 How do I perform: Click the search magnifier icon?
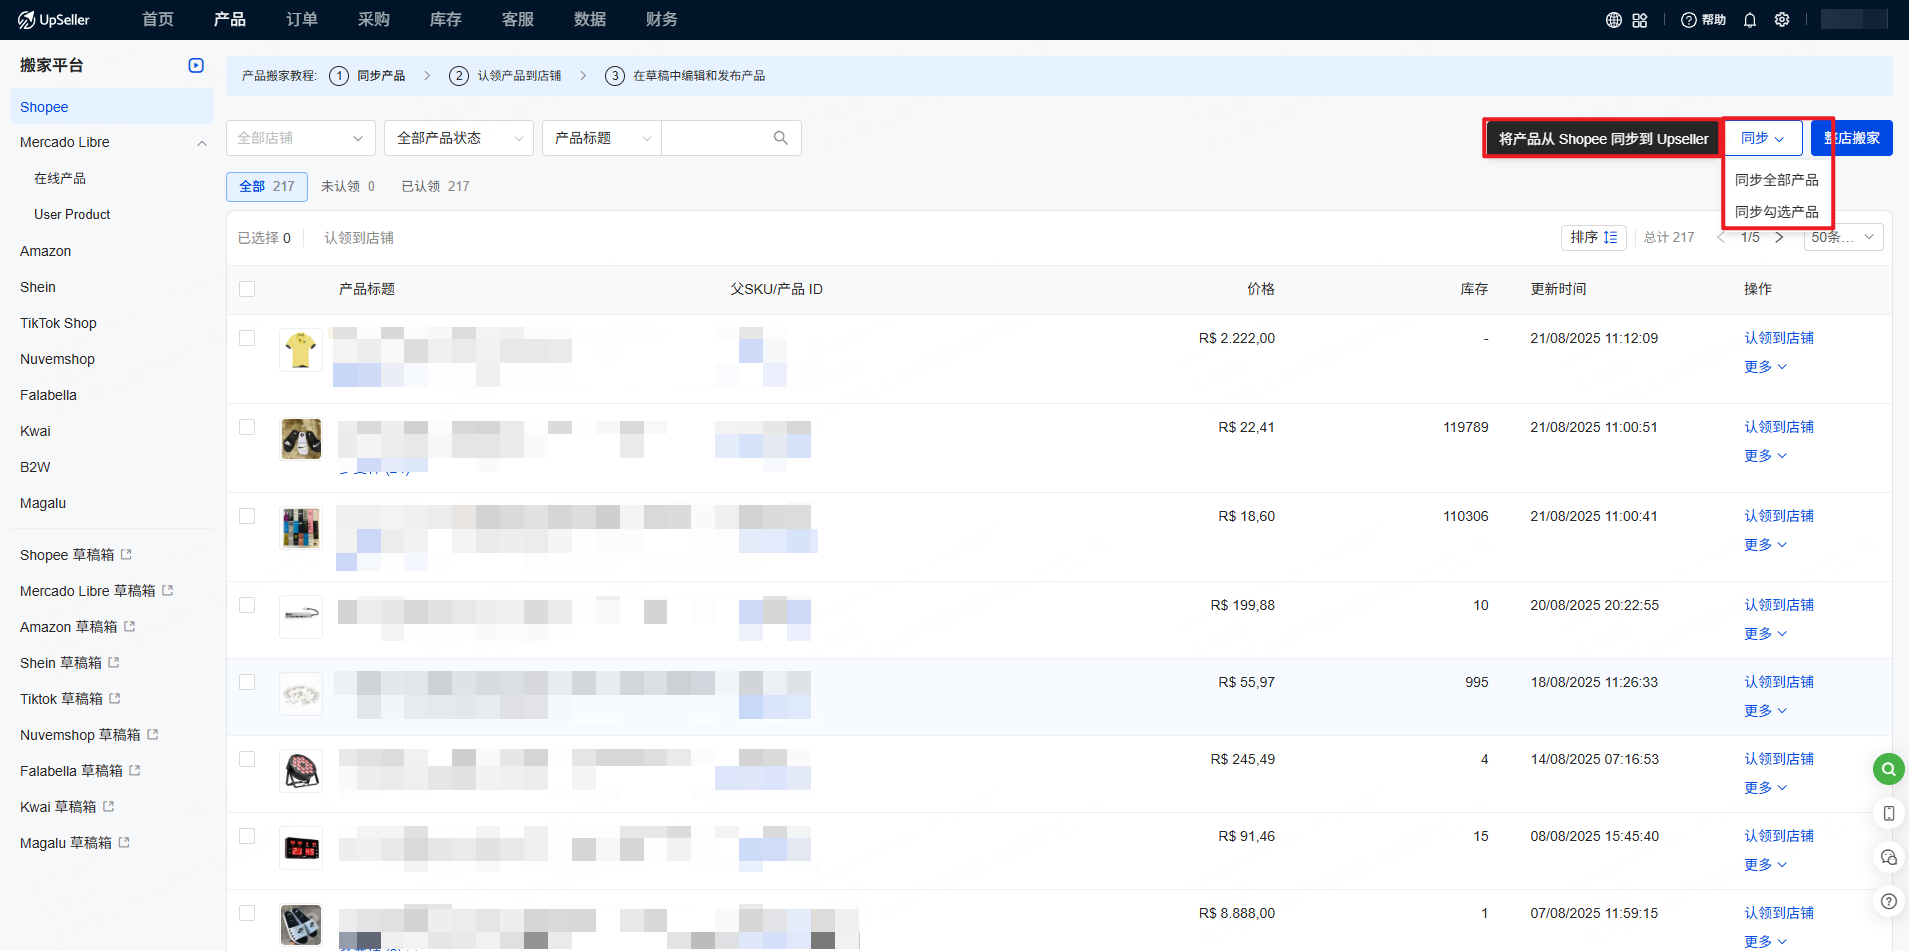pos(781,138)
